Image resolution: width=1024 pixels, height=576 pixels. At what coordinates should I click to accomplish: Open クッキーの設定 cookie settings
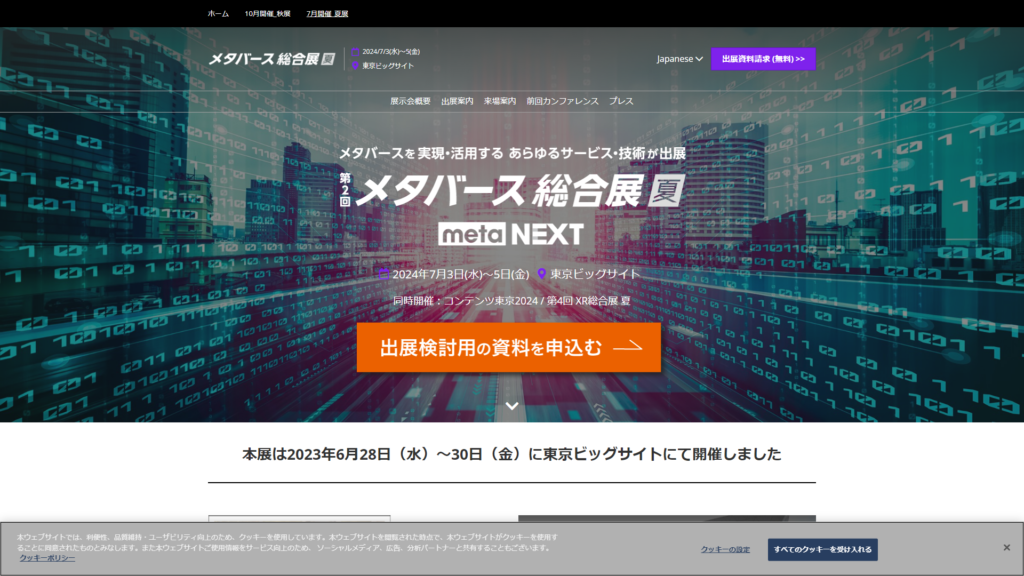725,550
